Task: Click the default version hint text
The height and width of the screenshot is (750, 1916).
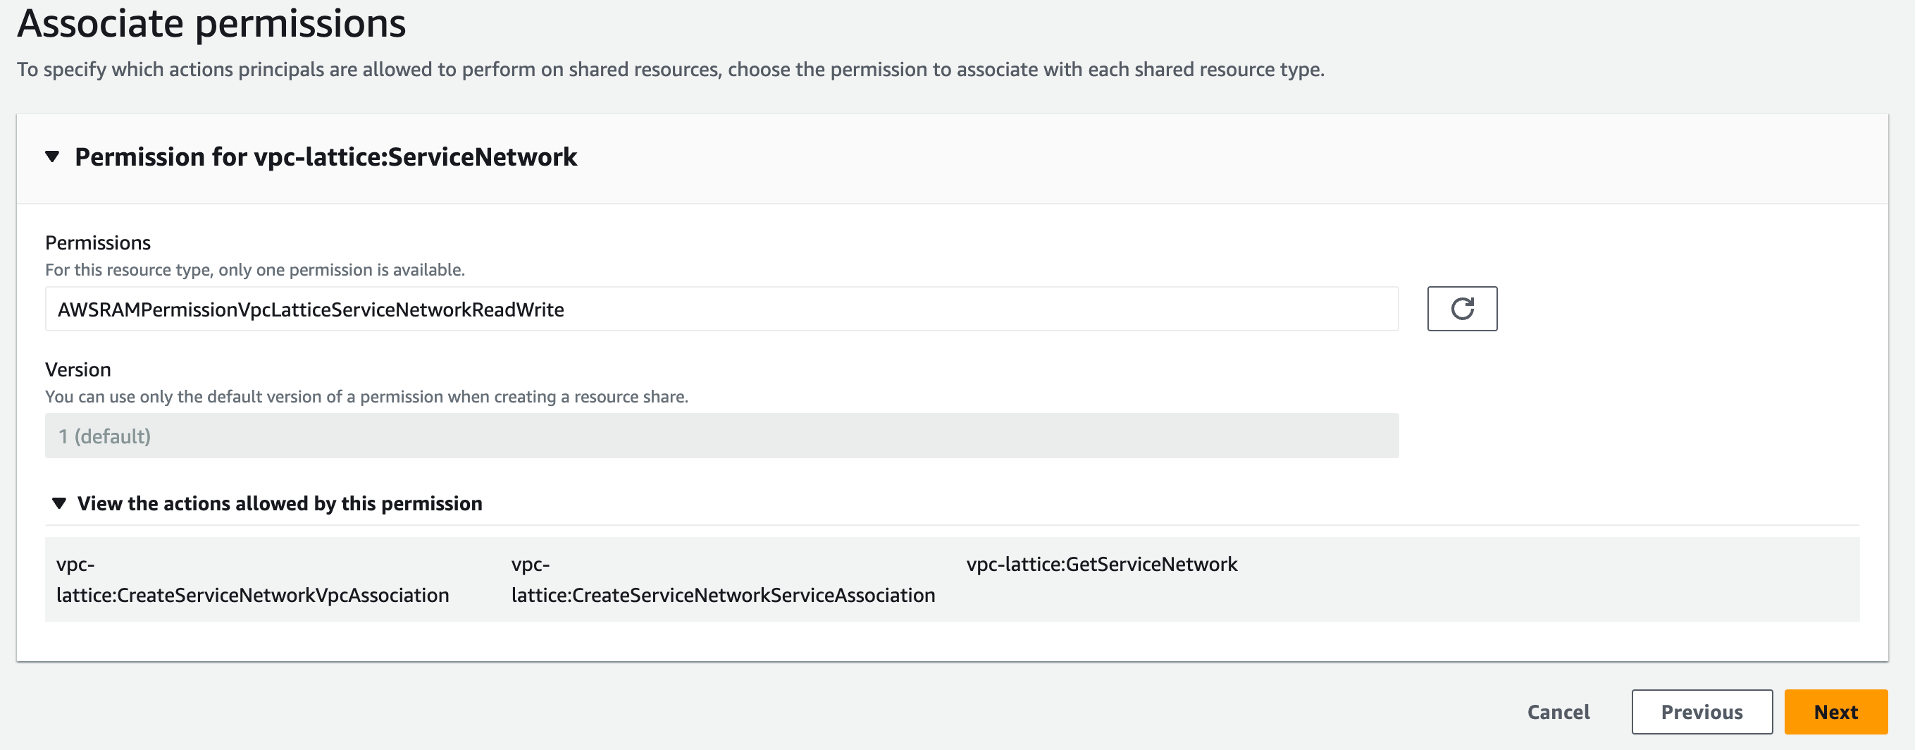Action: tap(367, 397)
